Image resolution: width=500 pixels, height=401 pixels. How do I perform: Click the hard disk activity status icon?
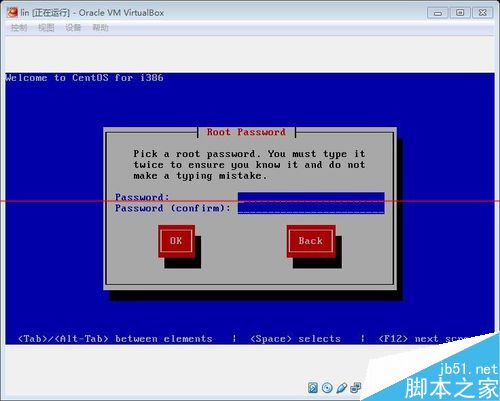coord(313,388)
